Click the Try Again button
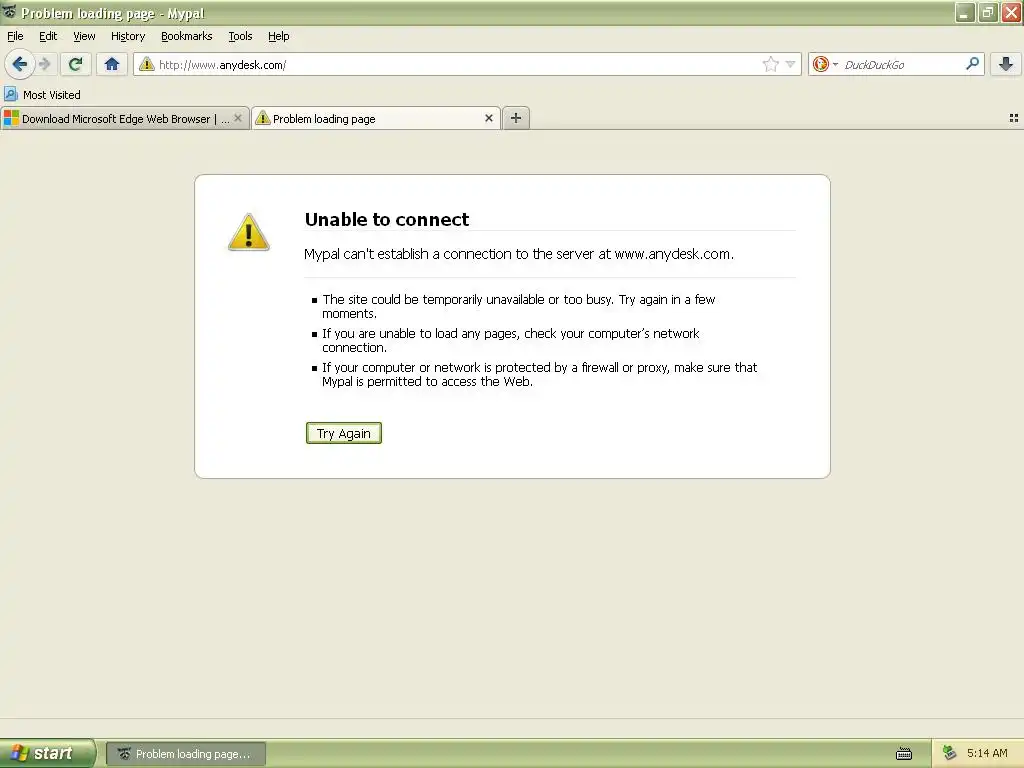 (x=344, y=433)
